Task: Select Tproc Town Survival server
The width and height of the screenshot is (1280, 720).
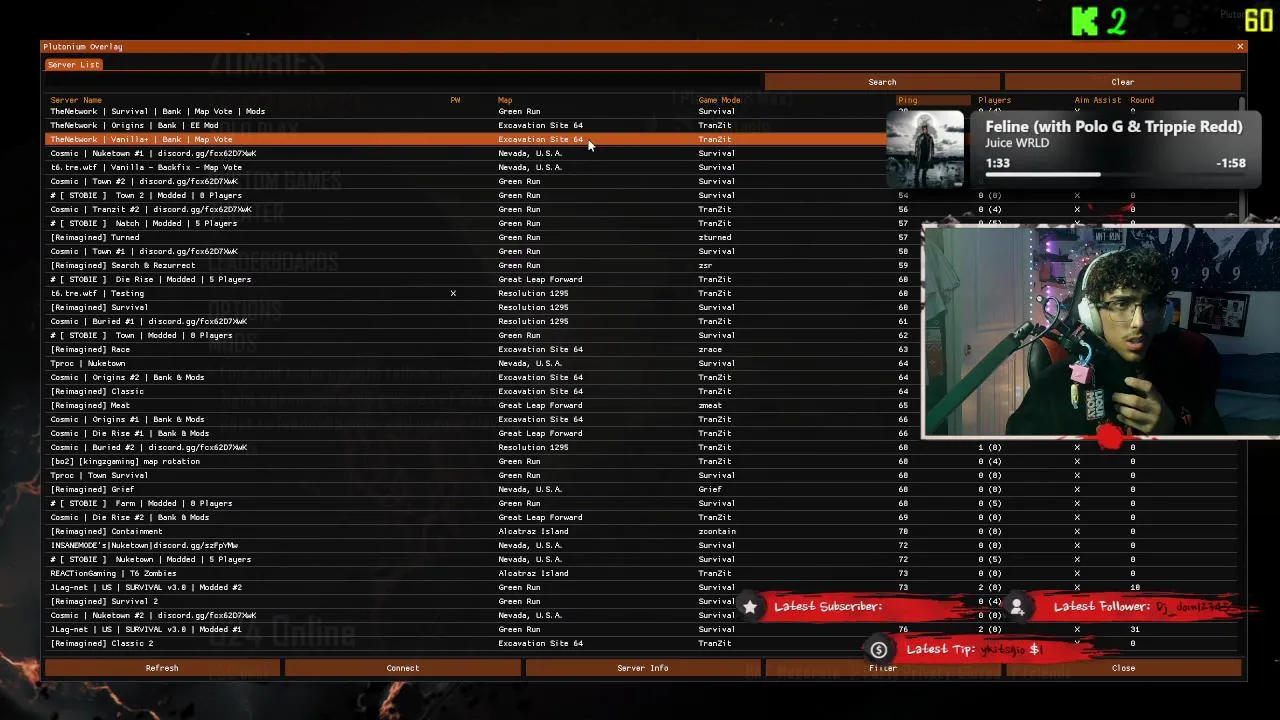Action: click(x=641, y=475)
